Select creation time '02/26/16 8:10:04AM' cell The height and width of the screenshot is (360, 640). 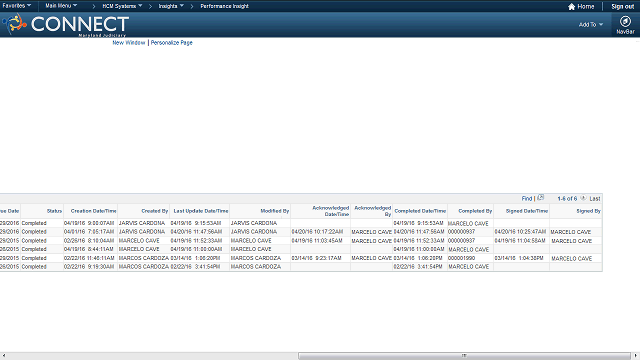[89, 241]
